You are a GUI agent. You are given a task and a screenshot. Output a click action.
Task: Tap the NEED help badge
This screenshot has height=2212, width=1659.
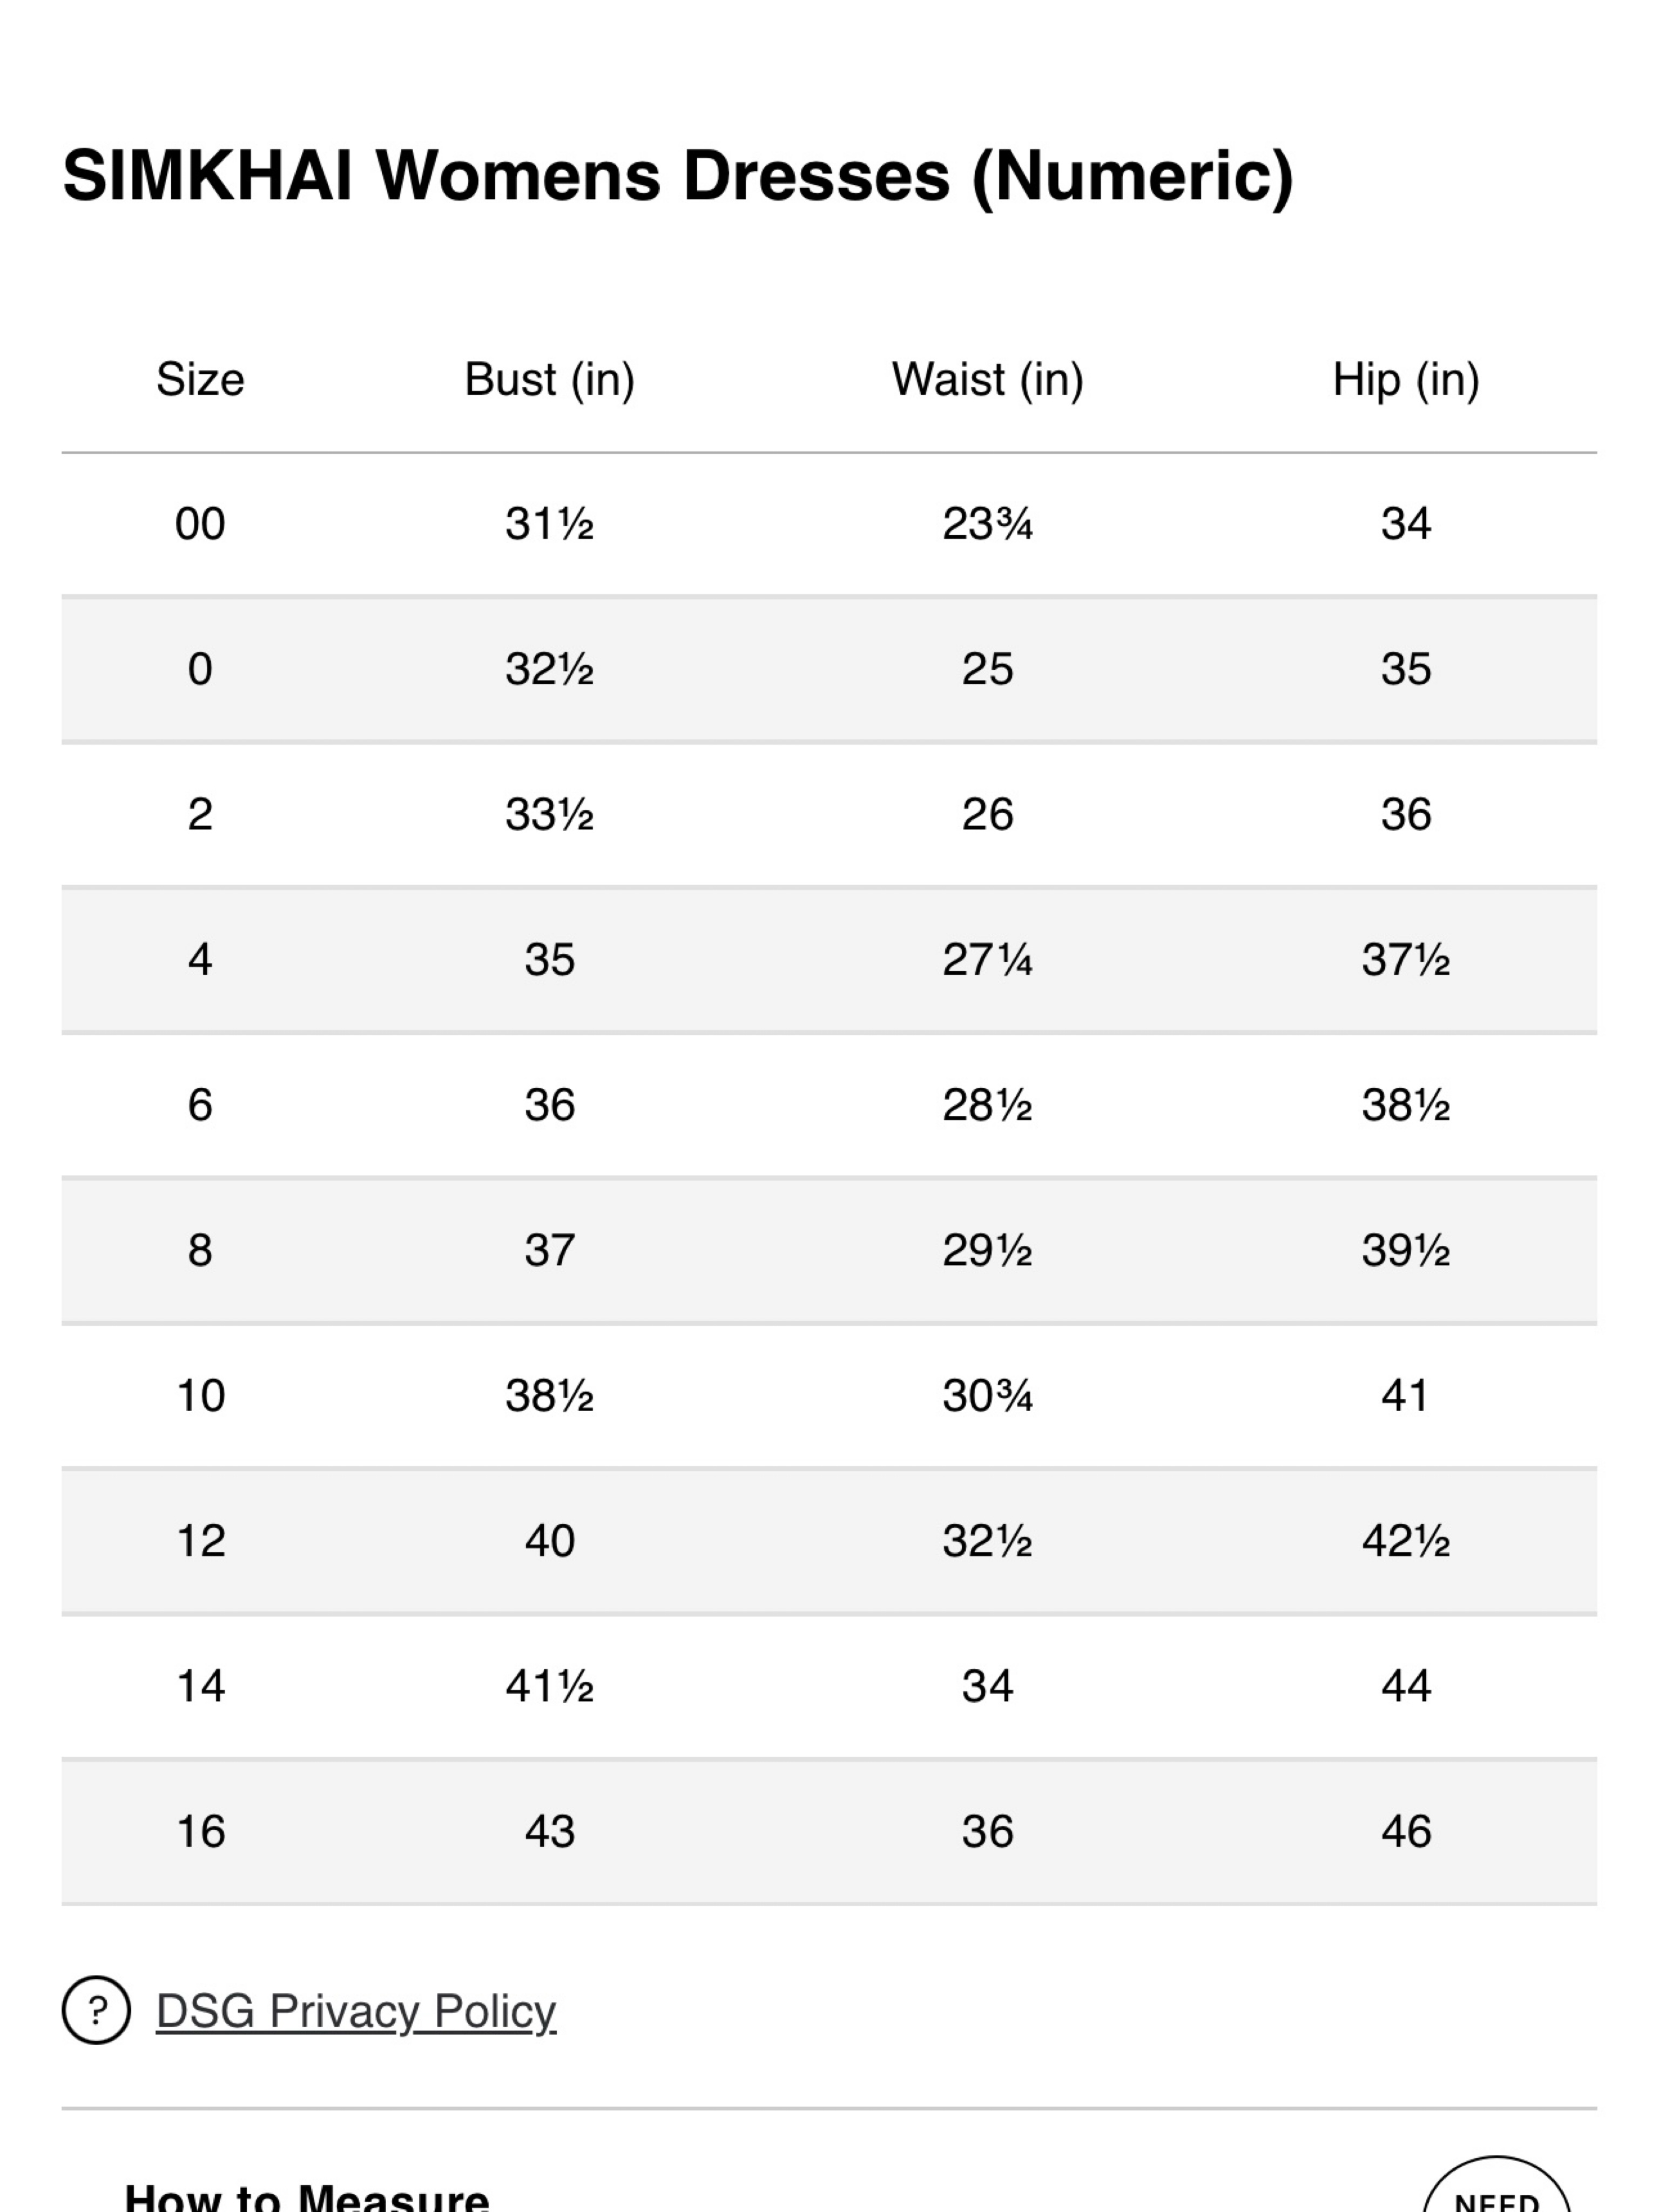[x=1496, y=2185]
